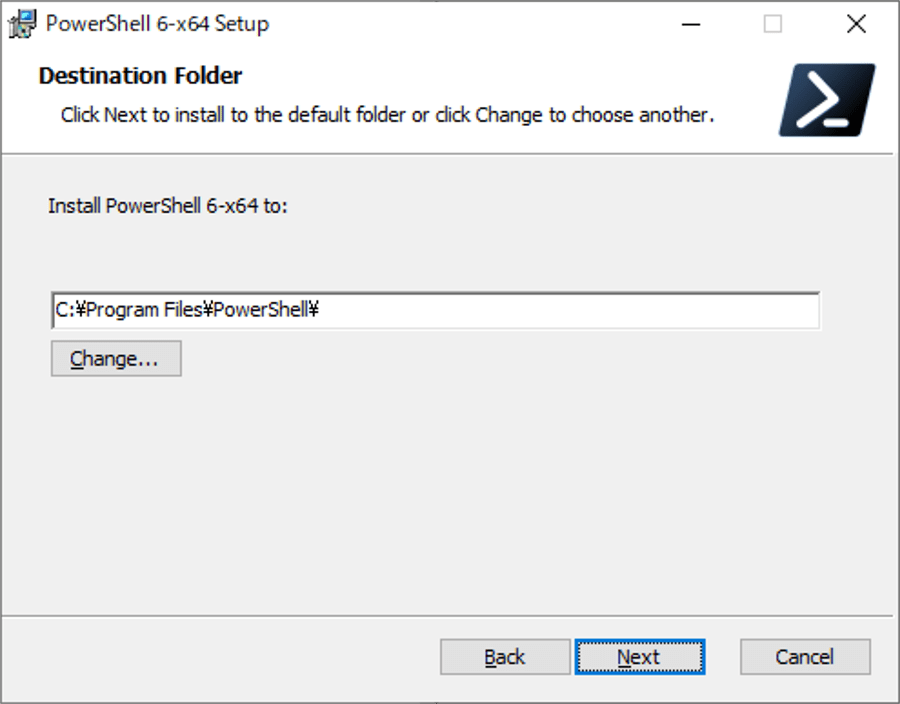Minimize the PowerShell Setup window
The image size is (900, 704).
[691, 24]
